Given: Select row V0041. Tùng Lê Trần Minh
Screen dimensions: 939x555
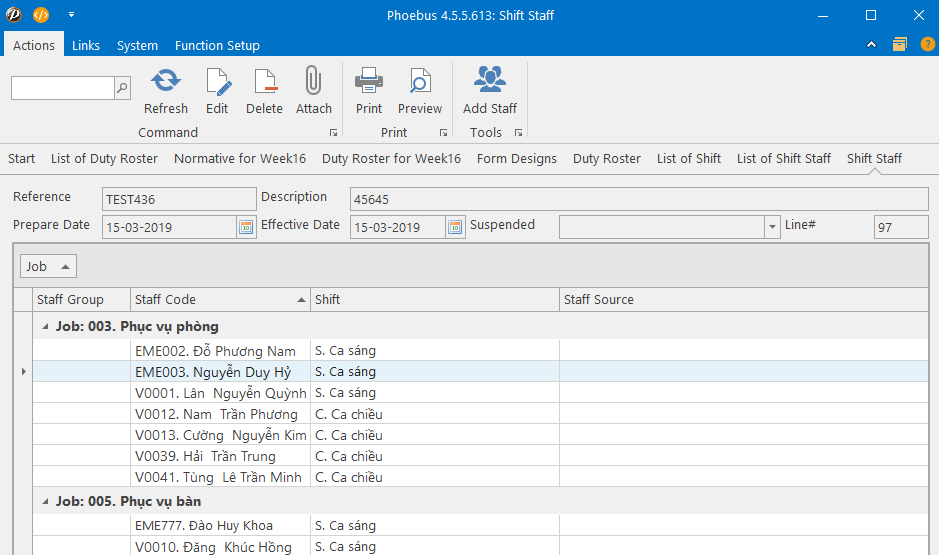Looking at the screenshot, I should point(480,477).
